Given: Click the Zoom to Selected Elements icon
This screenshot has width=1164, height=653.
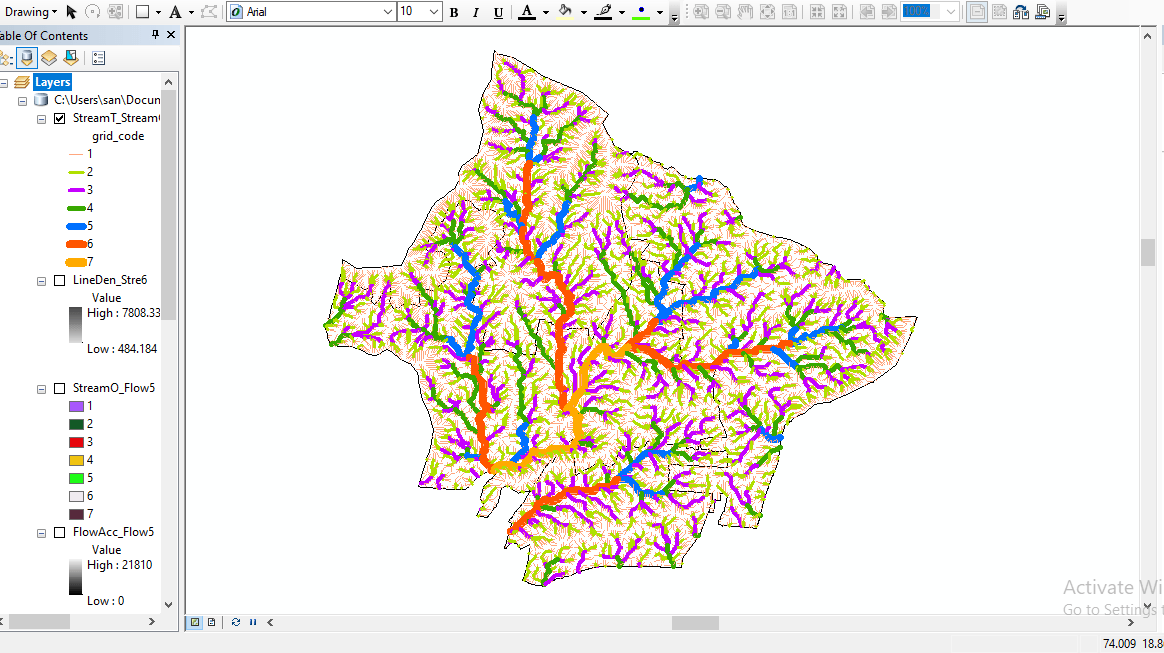Looking at the screenshot, I should tap(115, 12).
